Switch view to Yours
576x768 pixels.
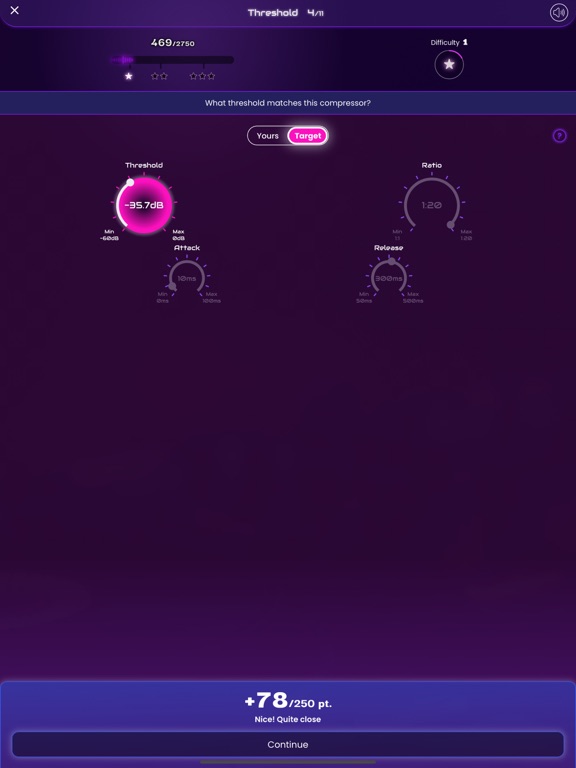[267, 136]
